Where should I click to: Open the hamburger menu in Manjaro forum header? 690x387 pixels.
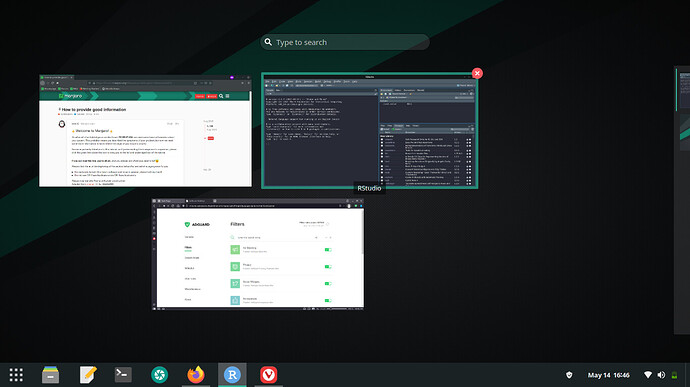pyautogui.click(x=228, y=96)
